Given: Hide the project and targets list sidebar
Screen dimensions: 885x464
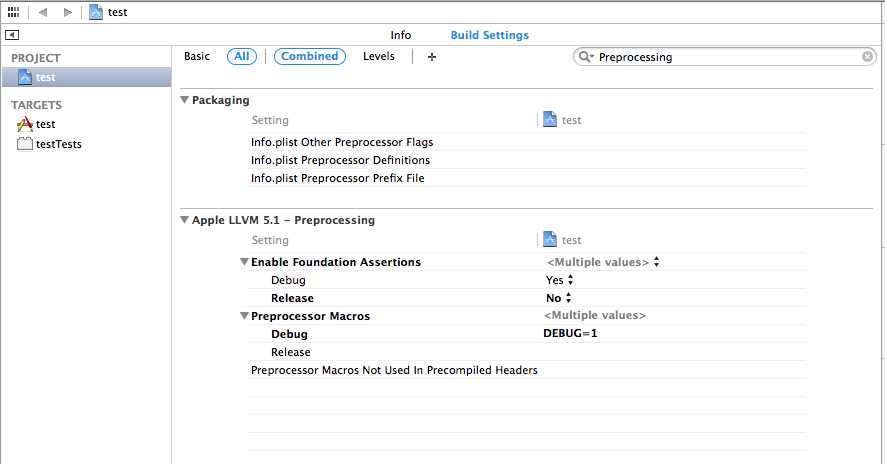Looking at the screenshot, I should pos(12,35).
